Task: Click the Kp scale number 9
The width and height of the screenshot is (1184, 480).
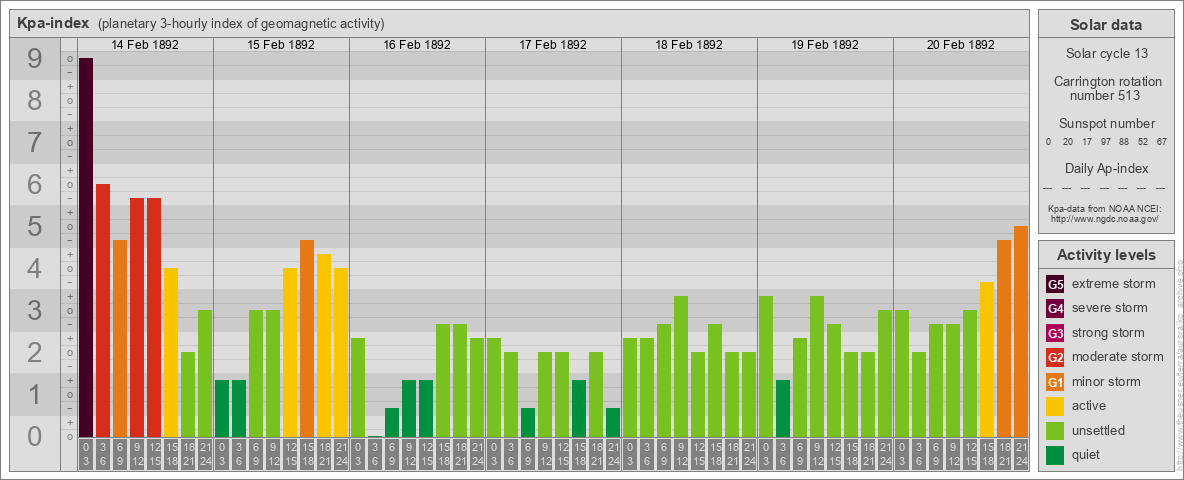Action: pyautogui.click(x=34, y=59)
